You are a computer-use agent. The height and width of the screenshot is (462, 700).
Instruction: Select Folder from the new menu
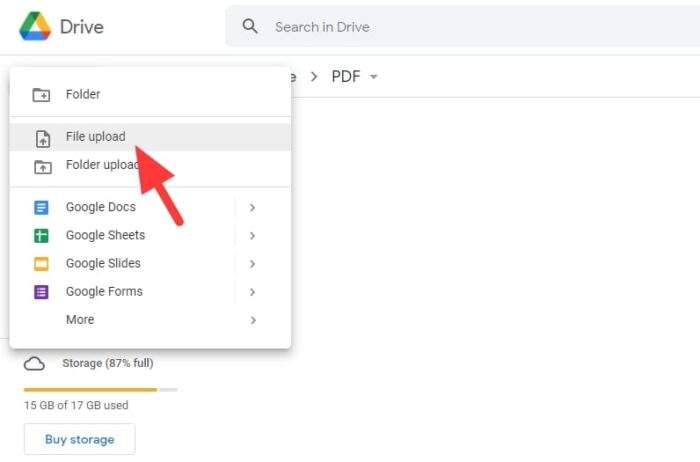[x=150, y=95]
